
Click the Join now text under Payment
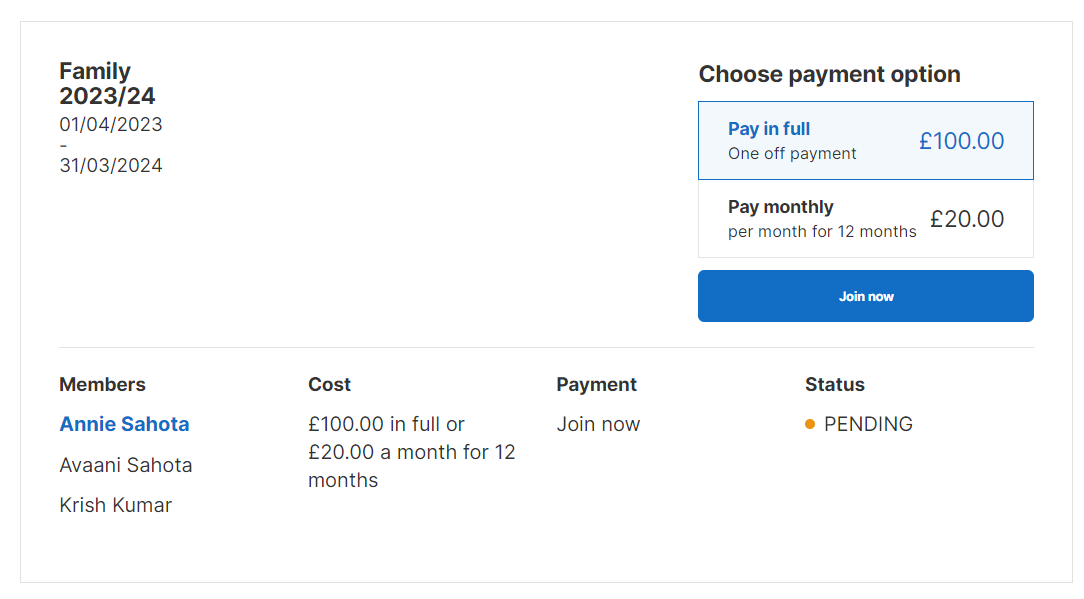[x=599, y=424]
